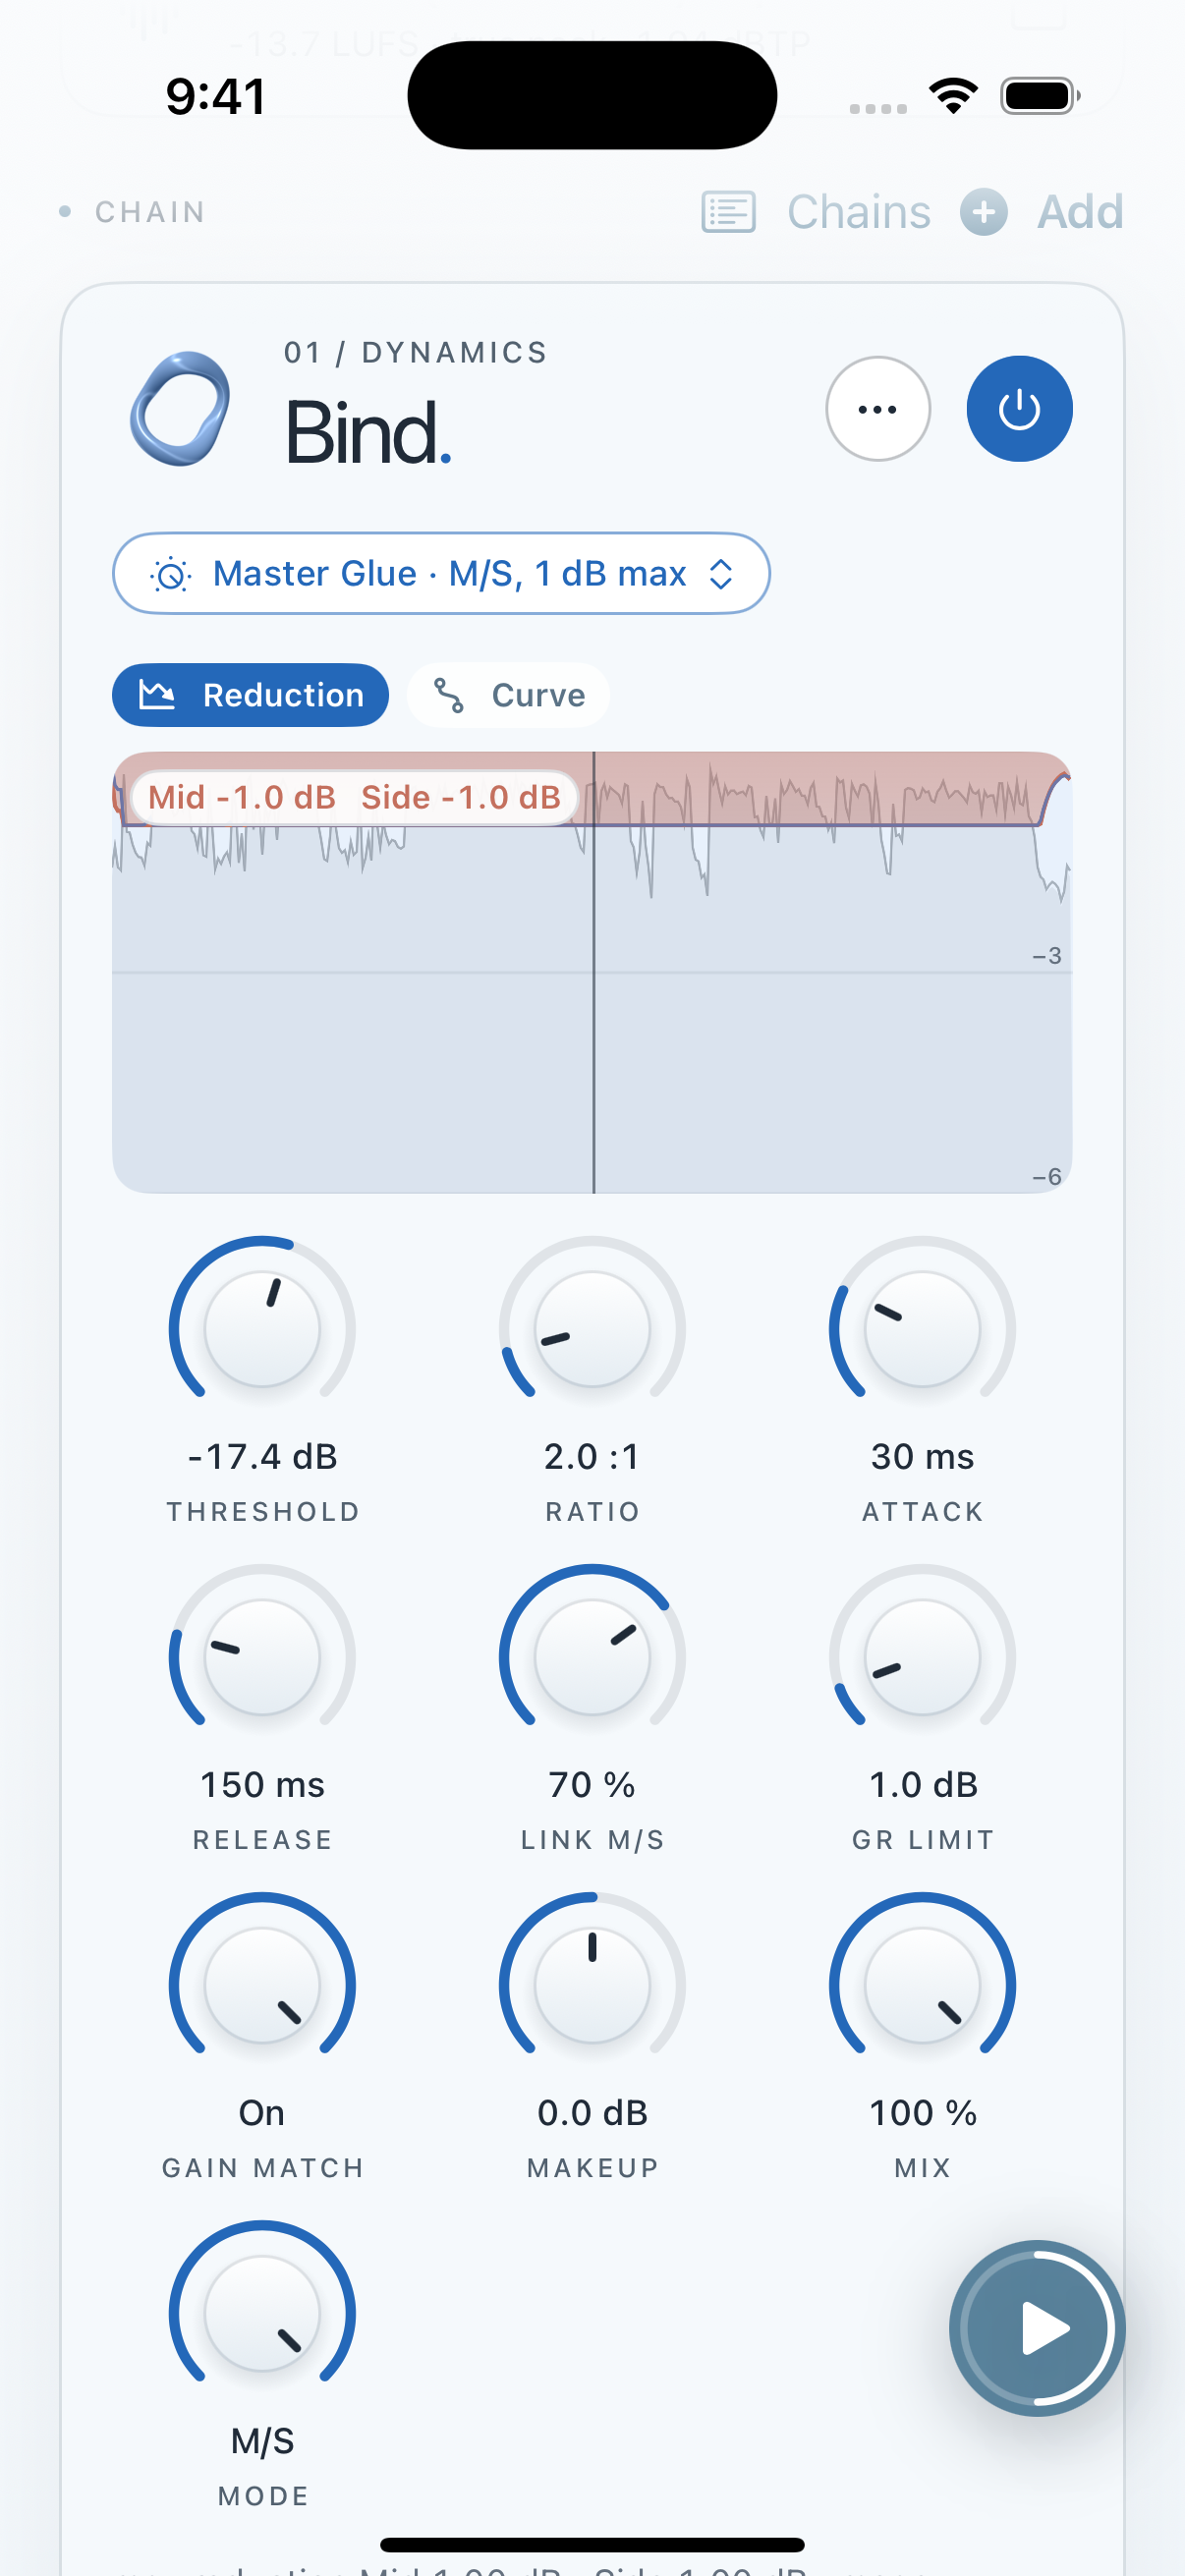
Task: Tap the Reduction chart icon
Action: [157, 694]
